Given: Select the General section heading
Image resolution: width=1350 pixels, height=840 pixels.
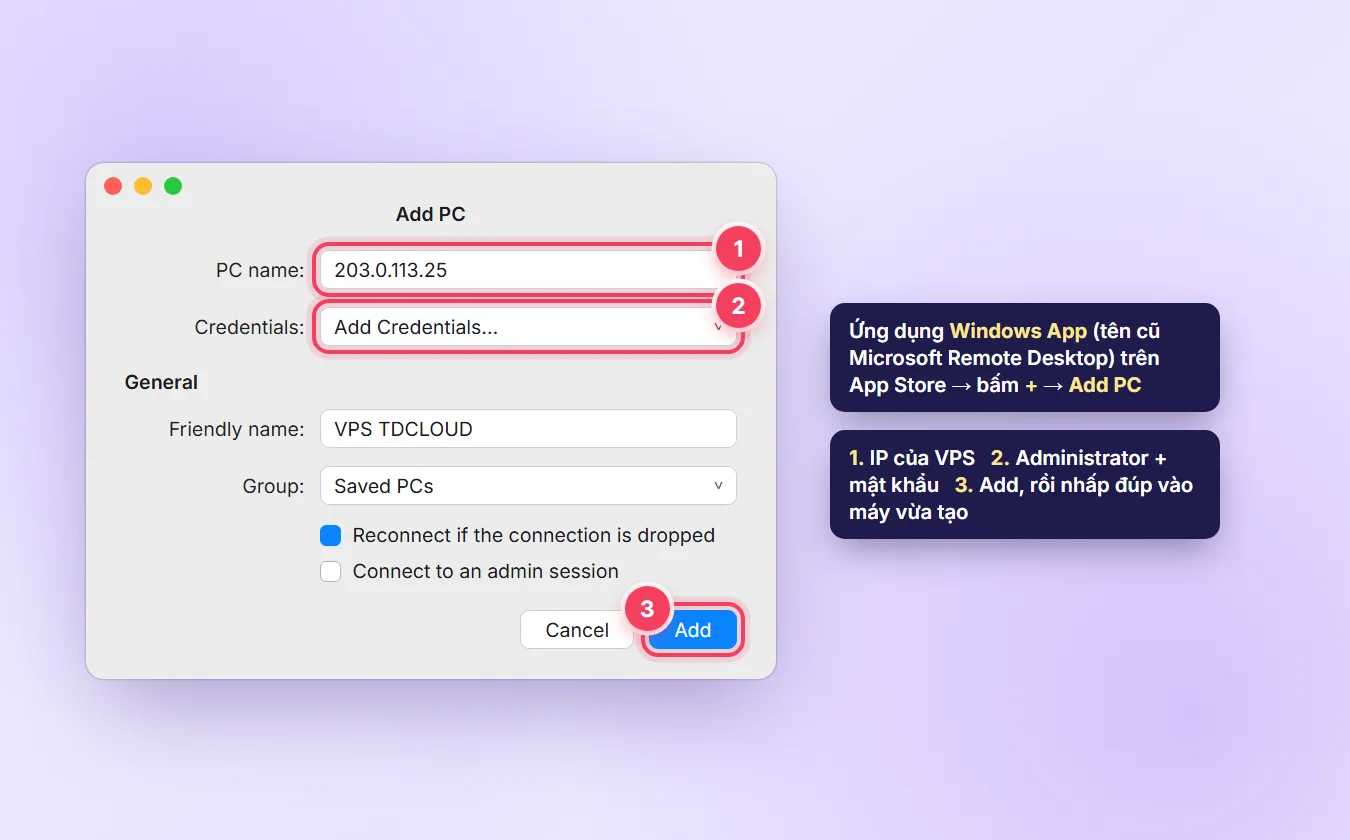Looking at the screenshot, I should click(161, 382).
